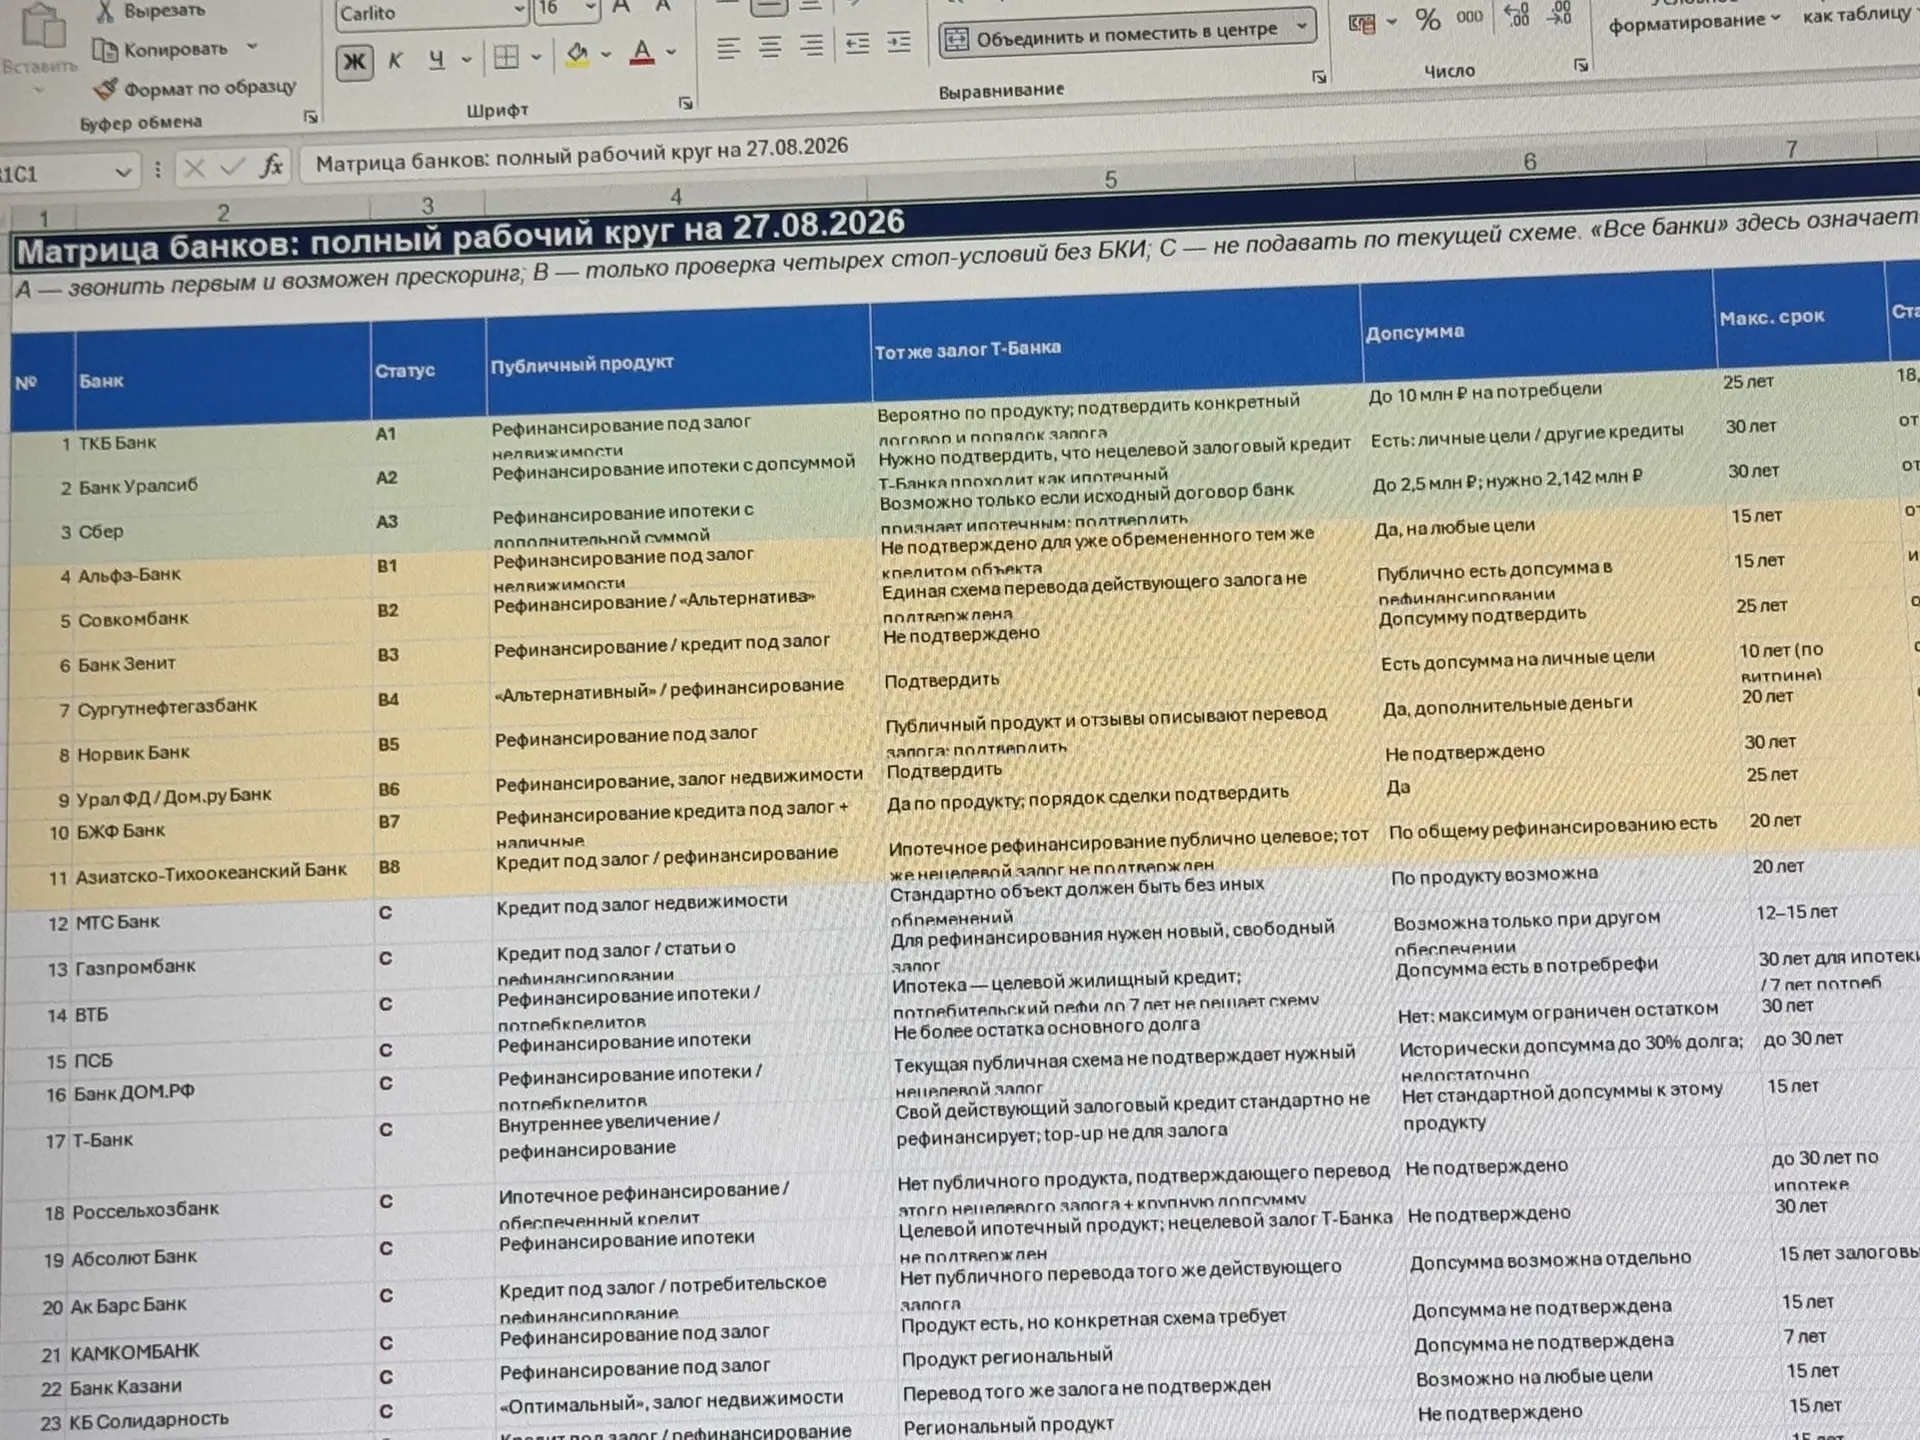Toggle align text left

(728, 47)
